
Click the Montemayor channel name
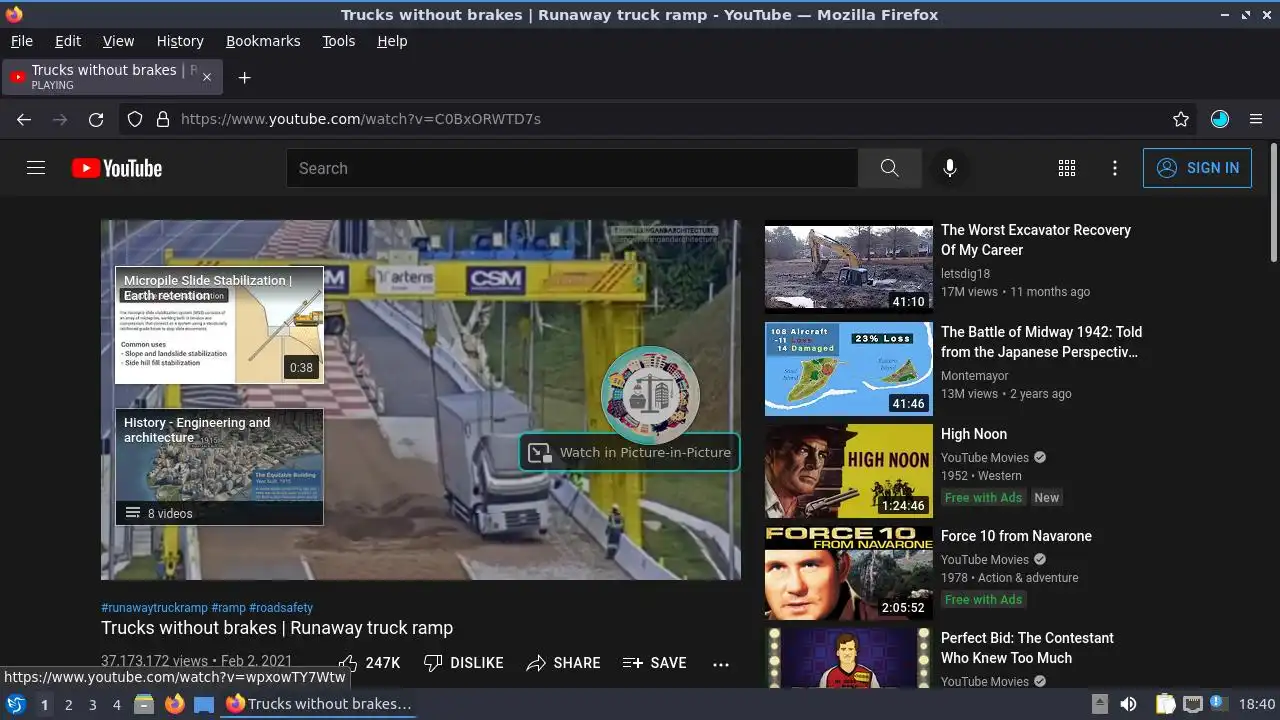point(974,376)
